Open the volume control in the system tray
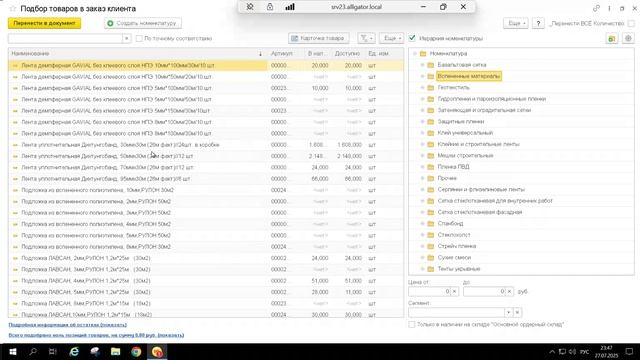 (x=572, y=351)
